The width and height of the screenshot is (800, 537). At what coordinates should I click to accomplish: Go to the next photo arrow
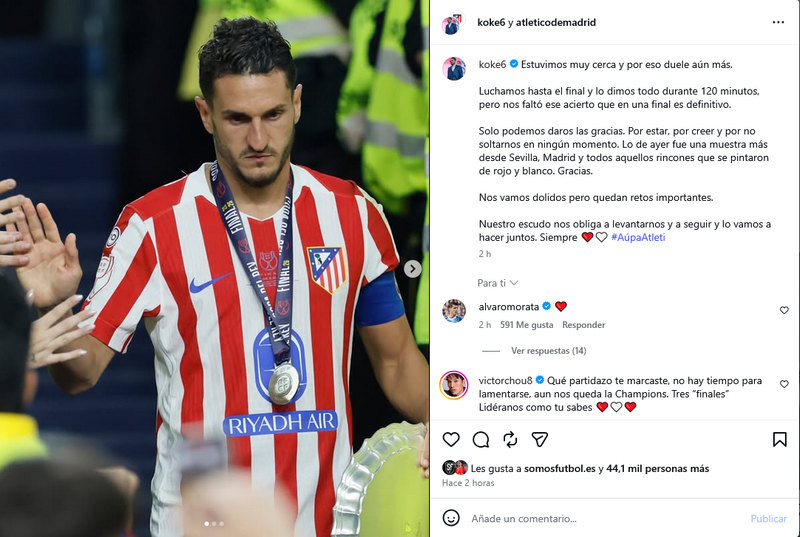tap(412, 269)
